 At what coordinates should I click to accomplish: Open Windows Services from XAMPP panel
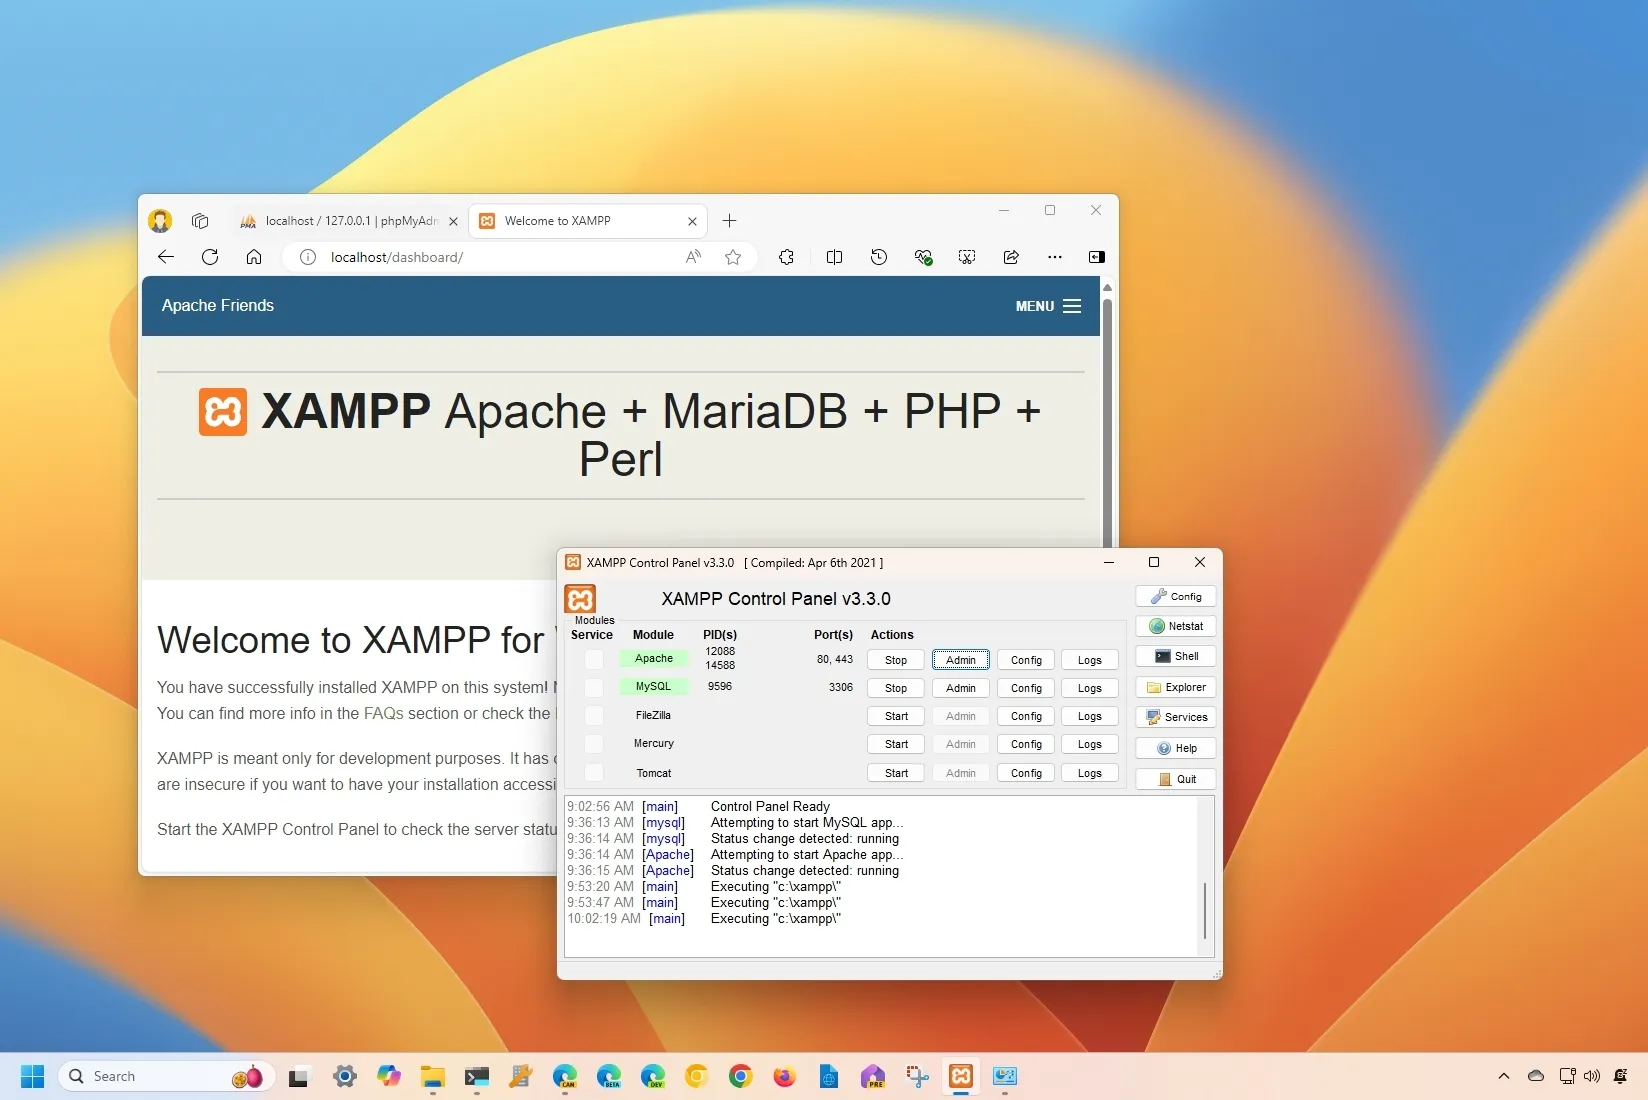1175,717
